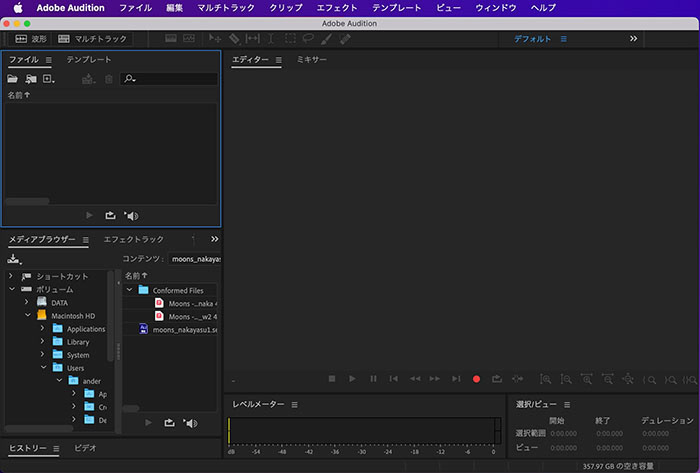Toggle Loop Playback in Files panel
The image size is (700, 473).
click(x=110, y=216)
